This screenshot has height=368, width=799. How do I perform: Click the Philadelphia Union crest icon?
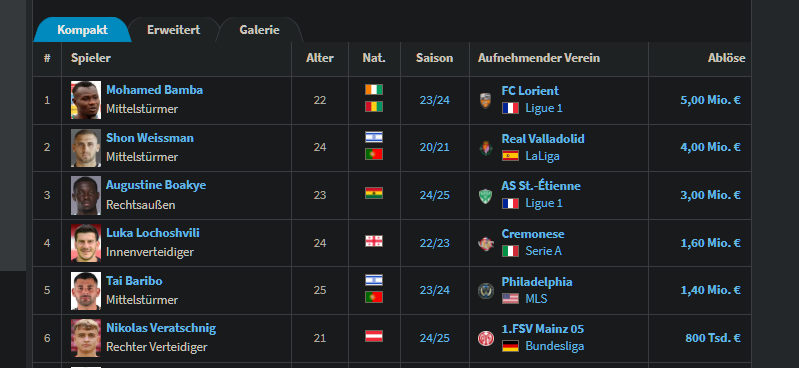pyautogui.click(x=486, y=291)
